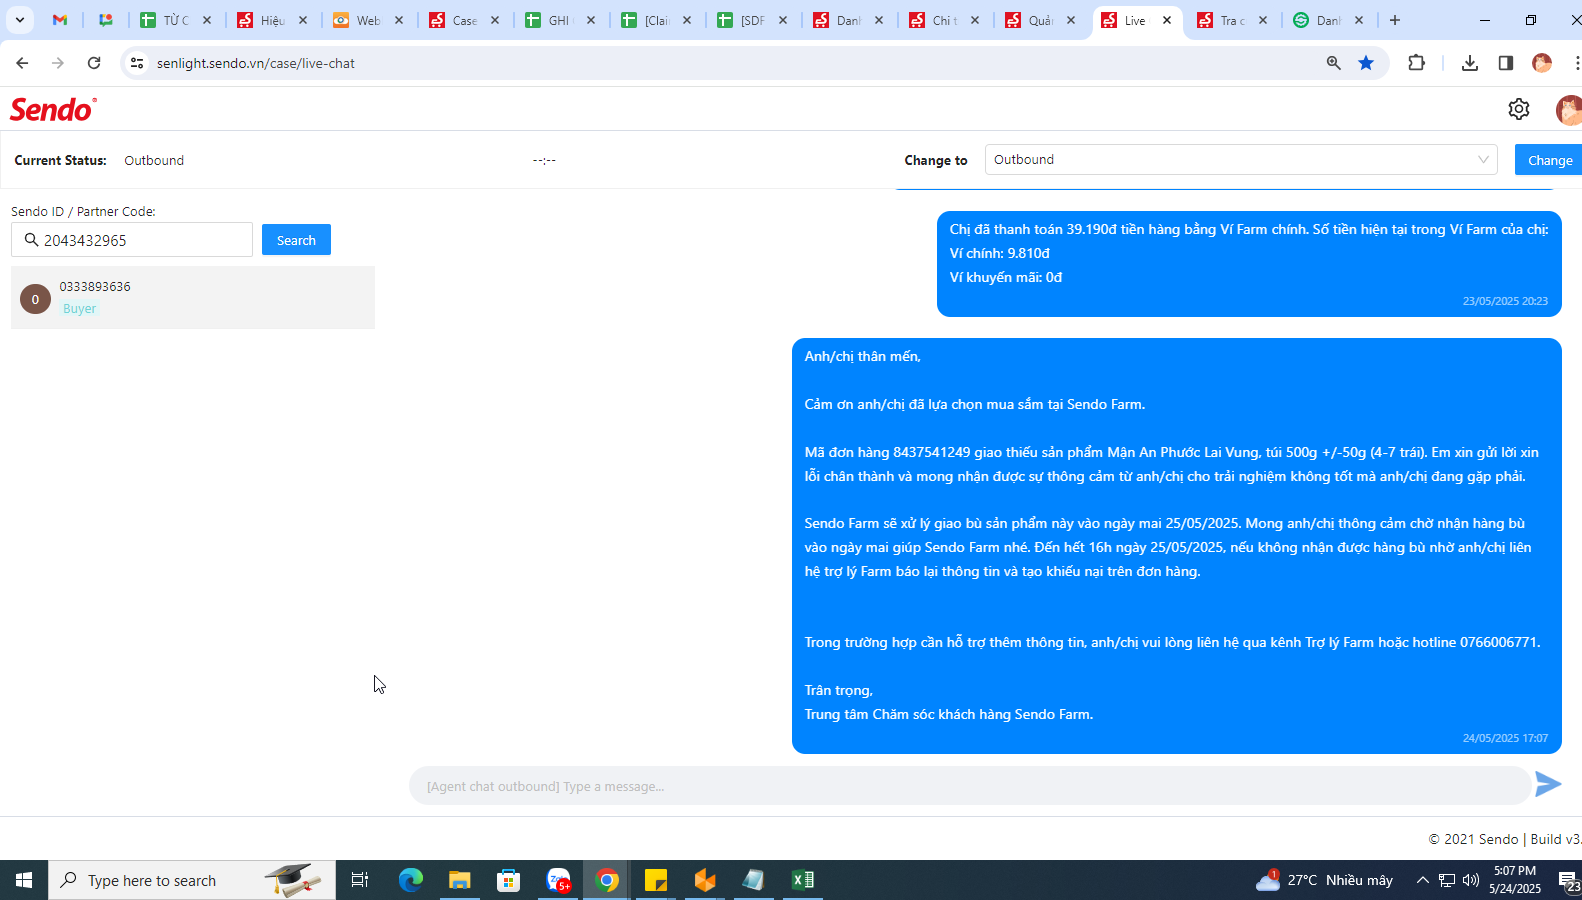This screenshot has width=1582, height=900.
Task: Open the browser extensions puzzle icon
Action: click(1416, 63)
